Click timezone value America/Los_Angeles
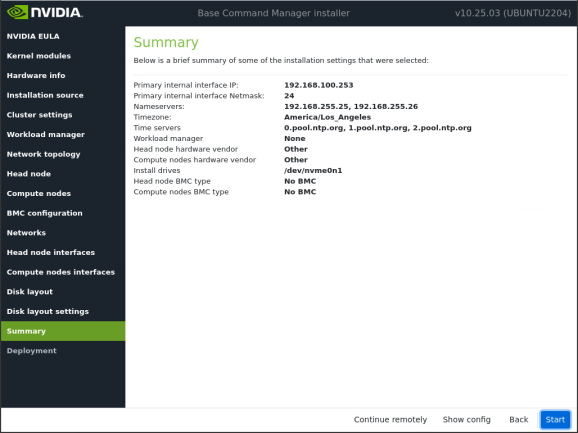The height and width of the screenshot is (433, 578). 327,117
